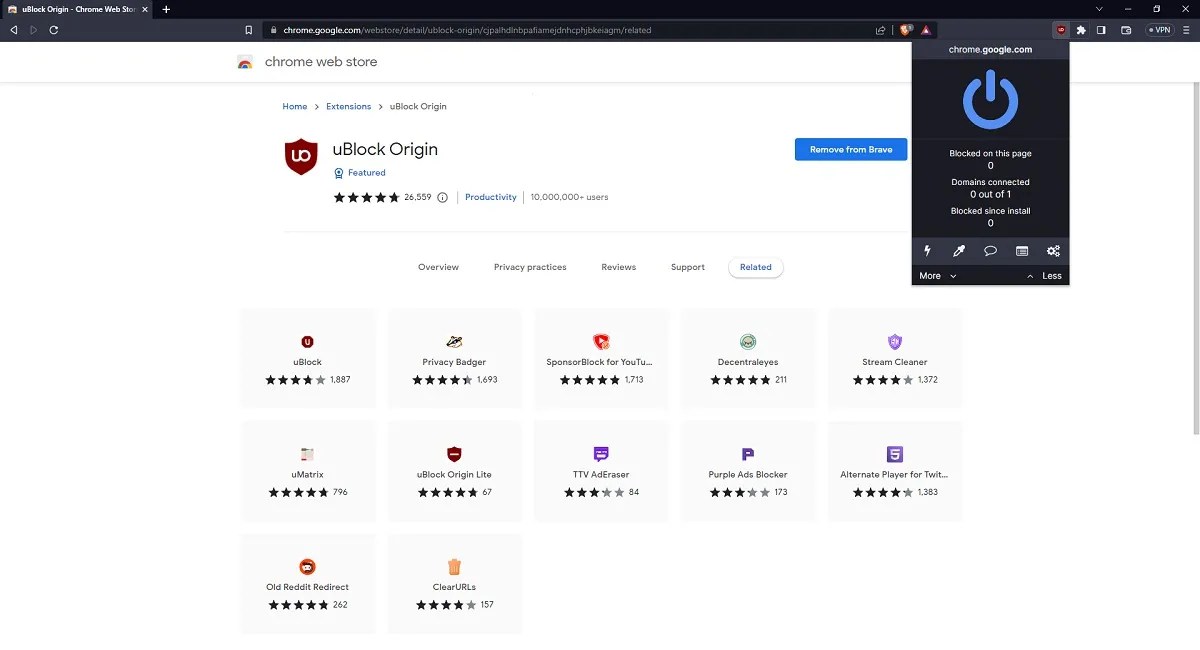
Task: Open the browser extensions puzzle icon
Action: coord(1081,30)
